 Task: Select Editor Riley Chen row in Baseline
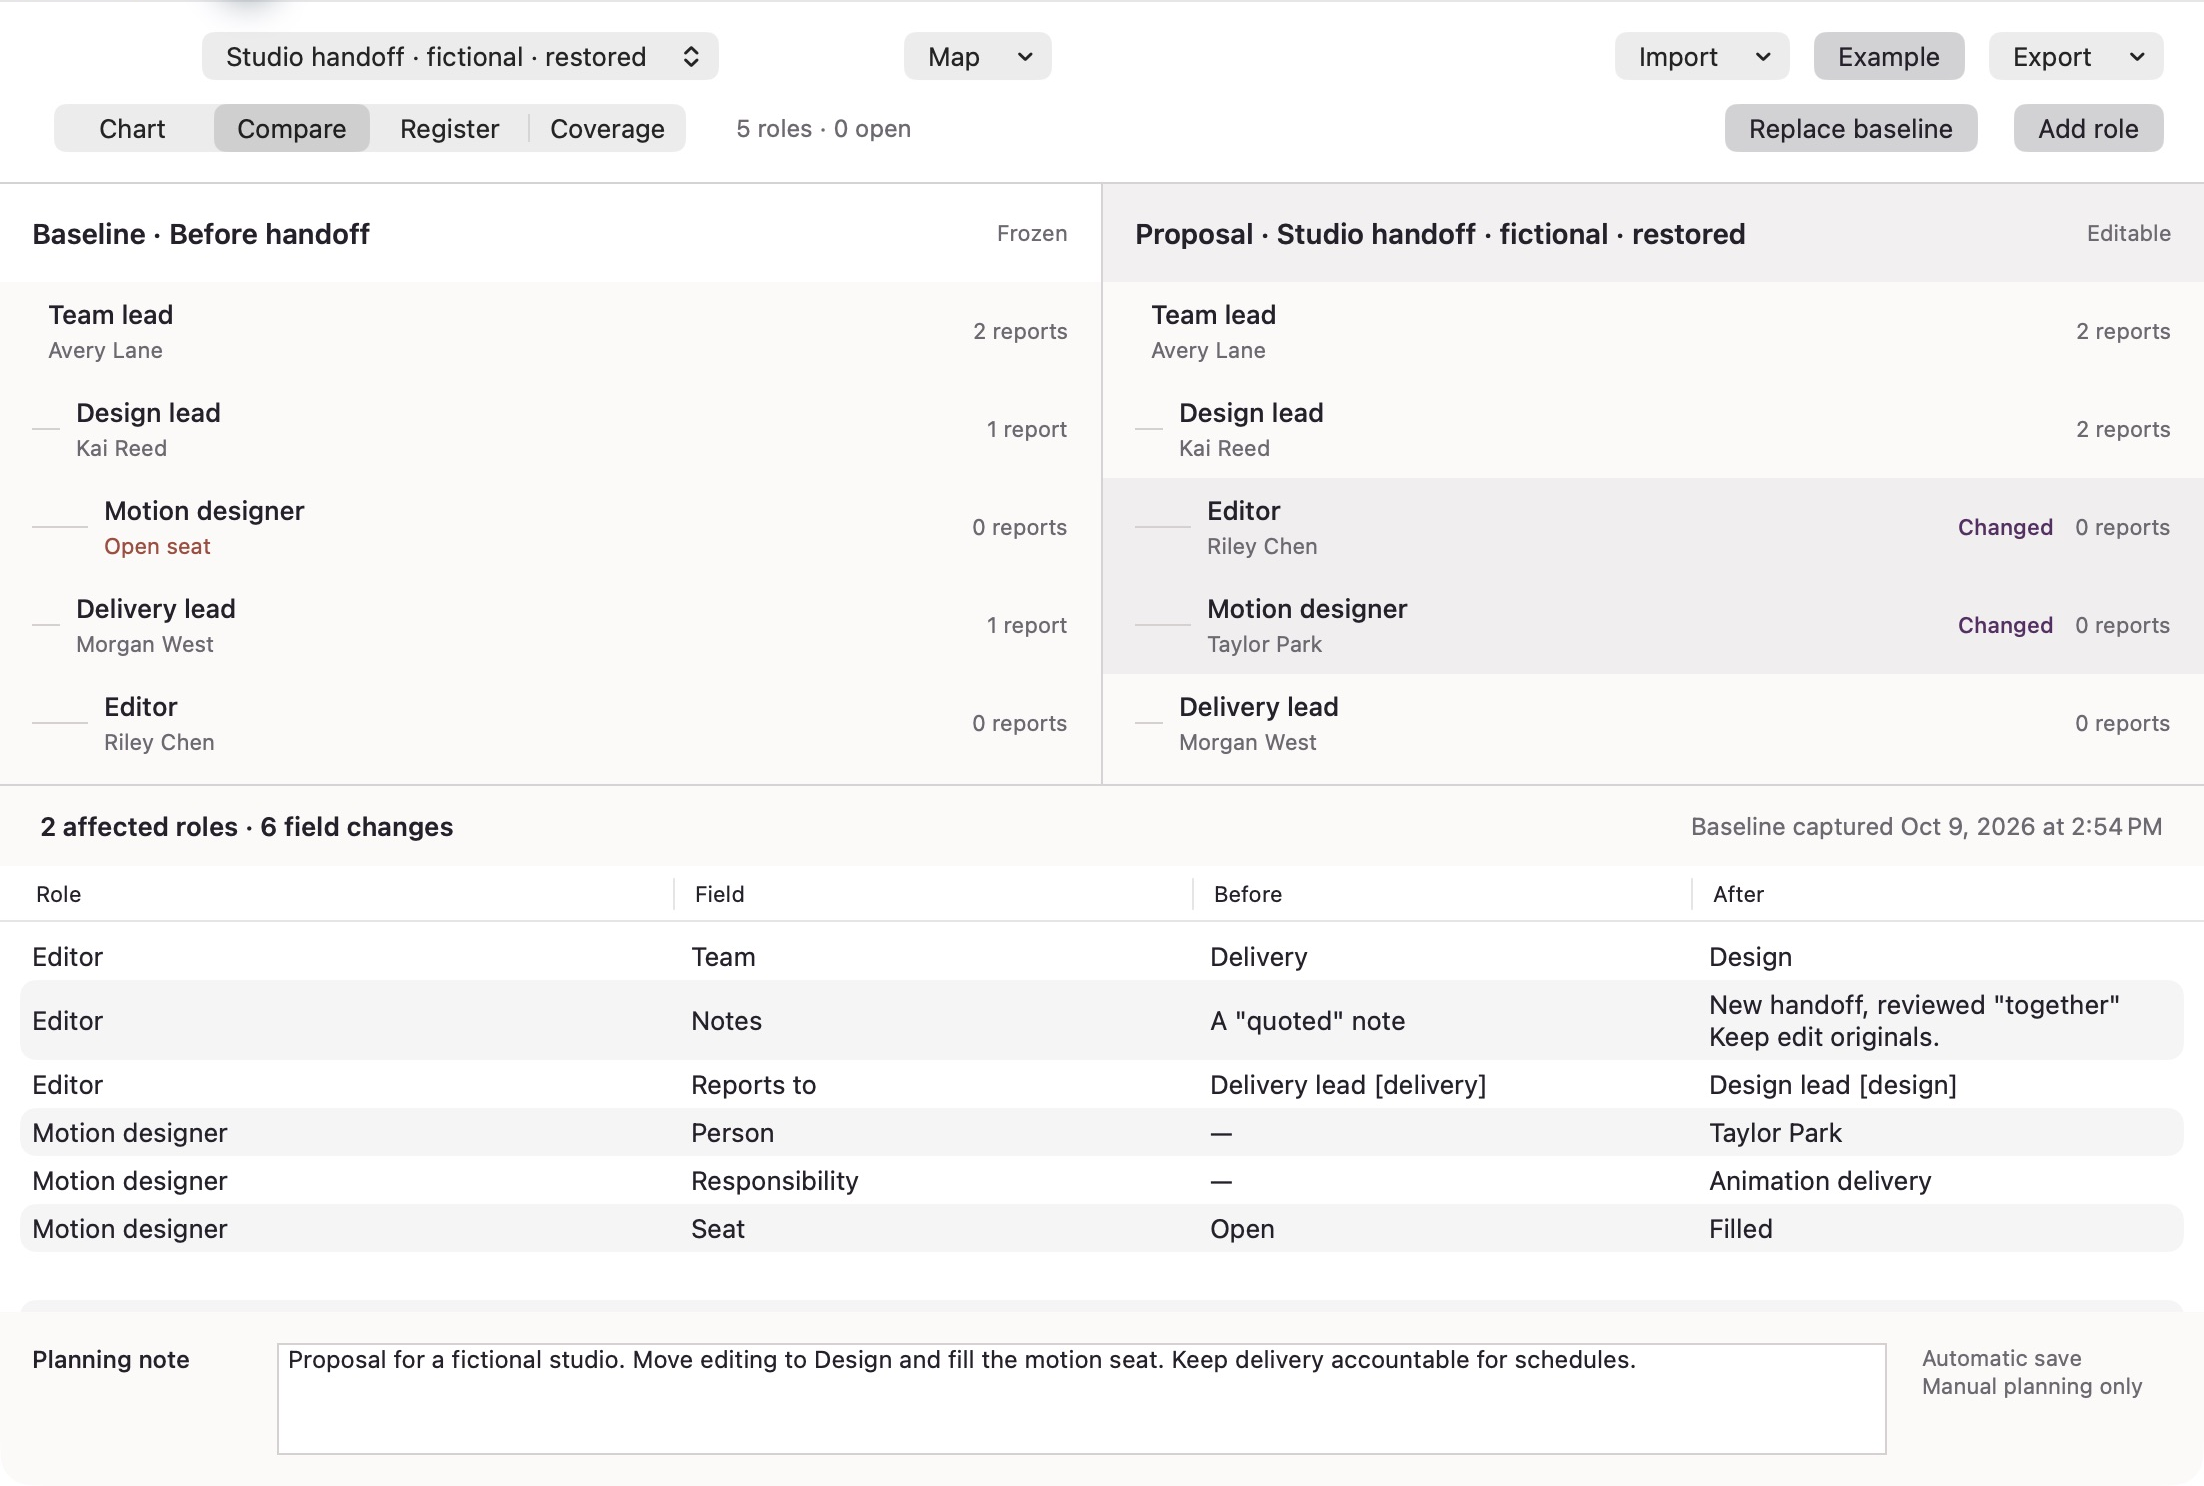point(550,723)
